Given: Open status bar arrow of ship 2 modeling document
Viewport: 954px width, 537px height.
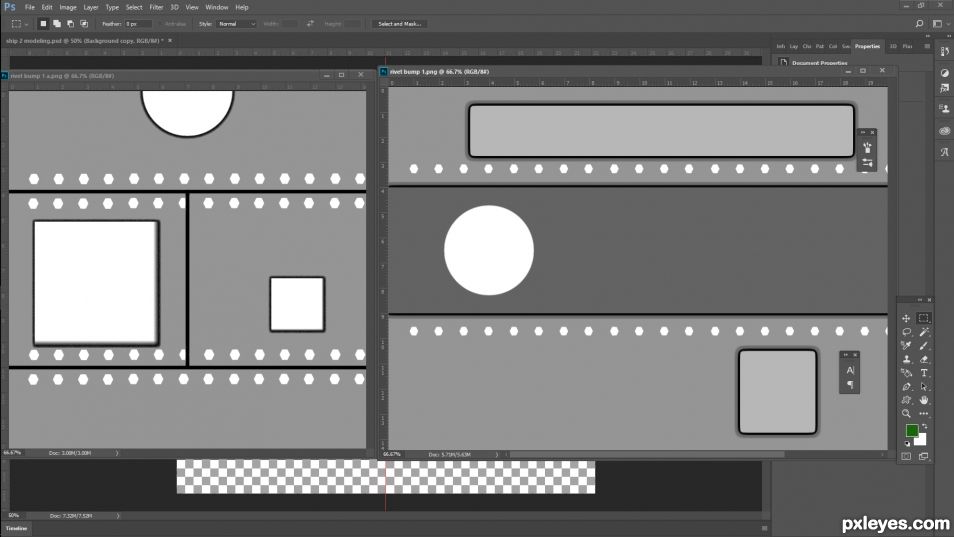Looking at the screenshot, I should 118,516.
